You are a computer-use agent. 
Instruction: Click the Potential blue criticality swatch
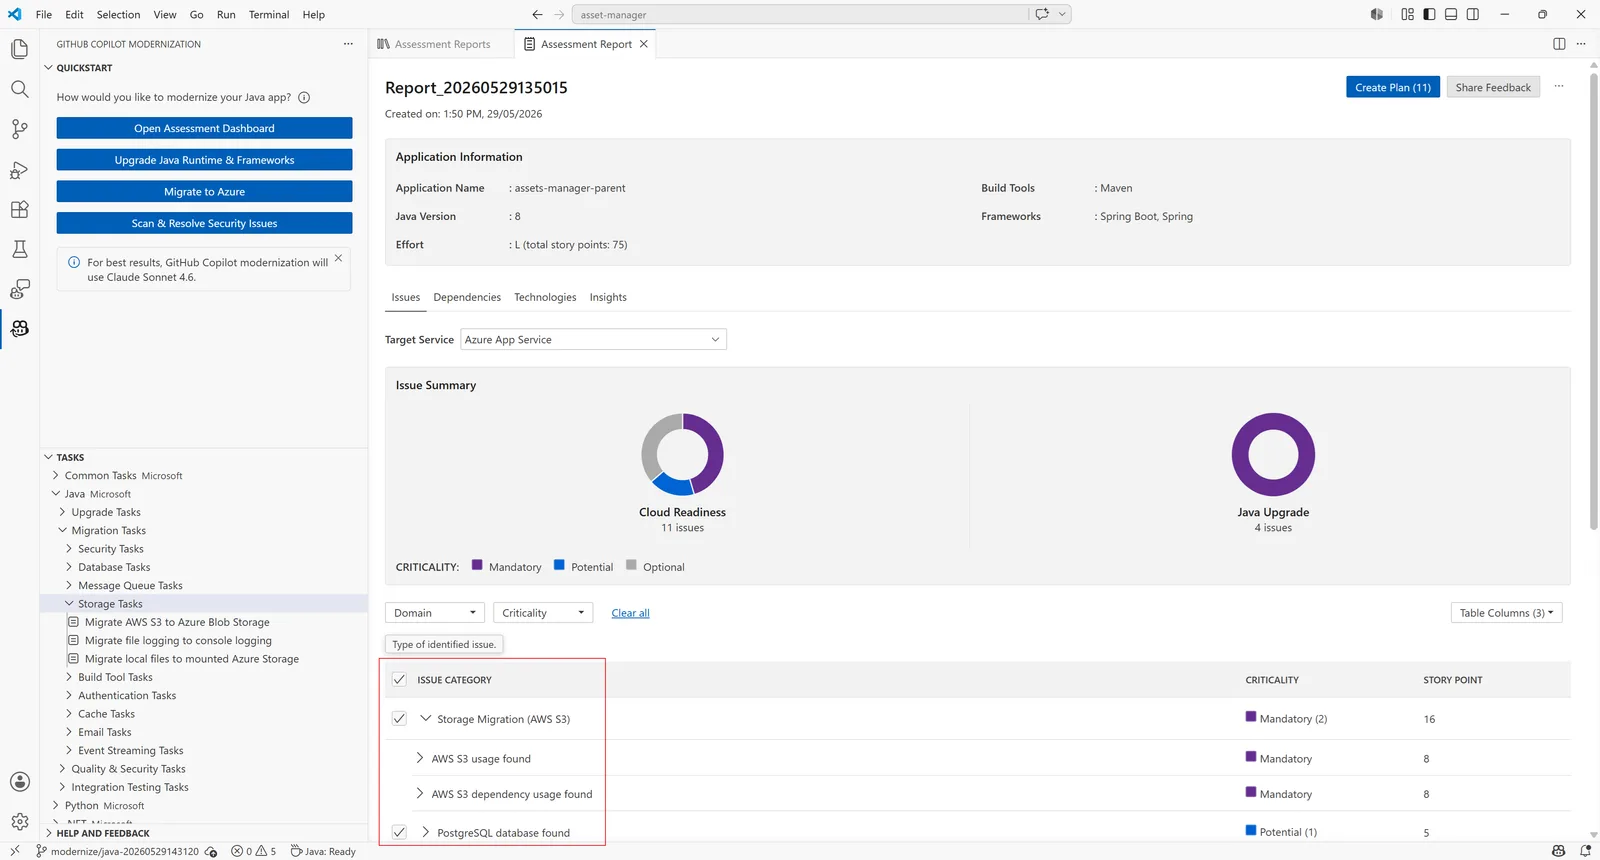click(559, 565)
